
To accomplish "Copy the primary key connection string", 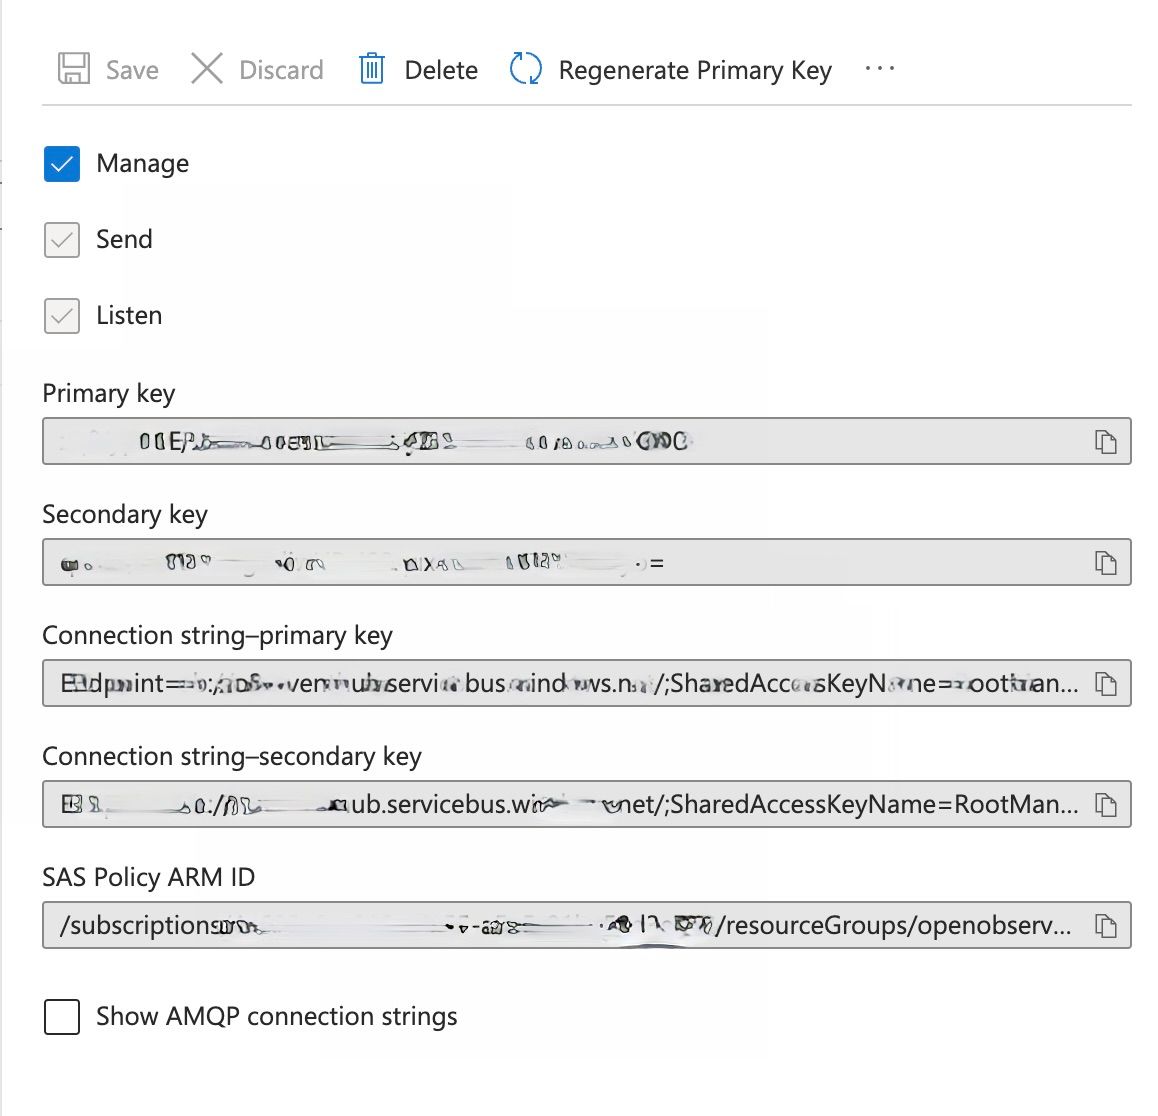I will click(x=1105, y=684).
